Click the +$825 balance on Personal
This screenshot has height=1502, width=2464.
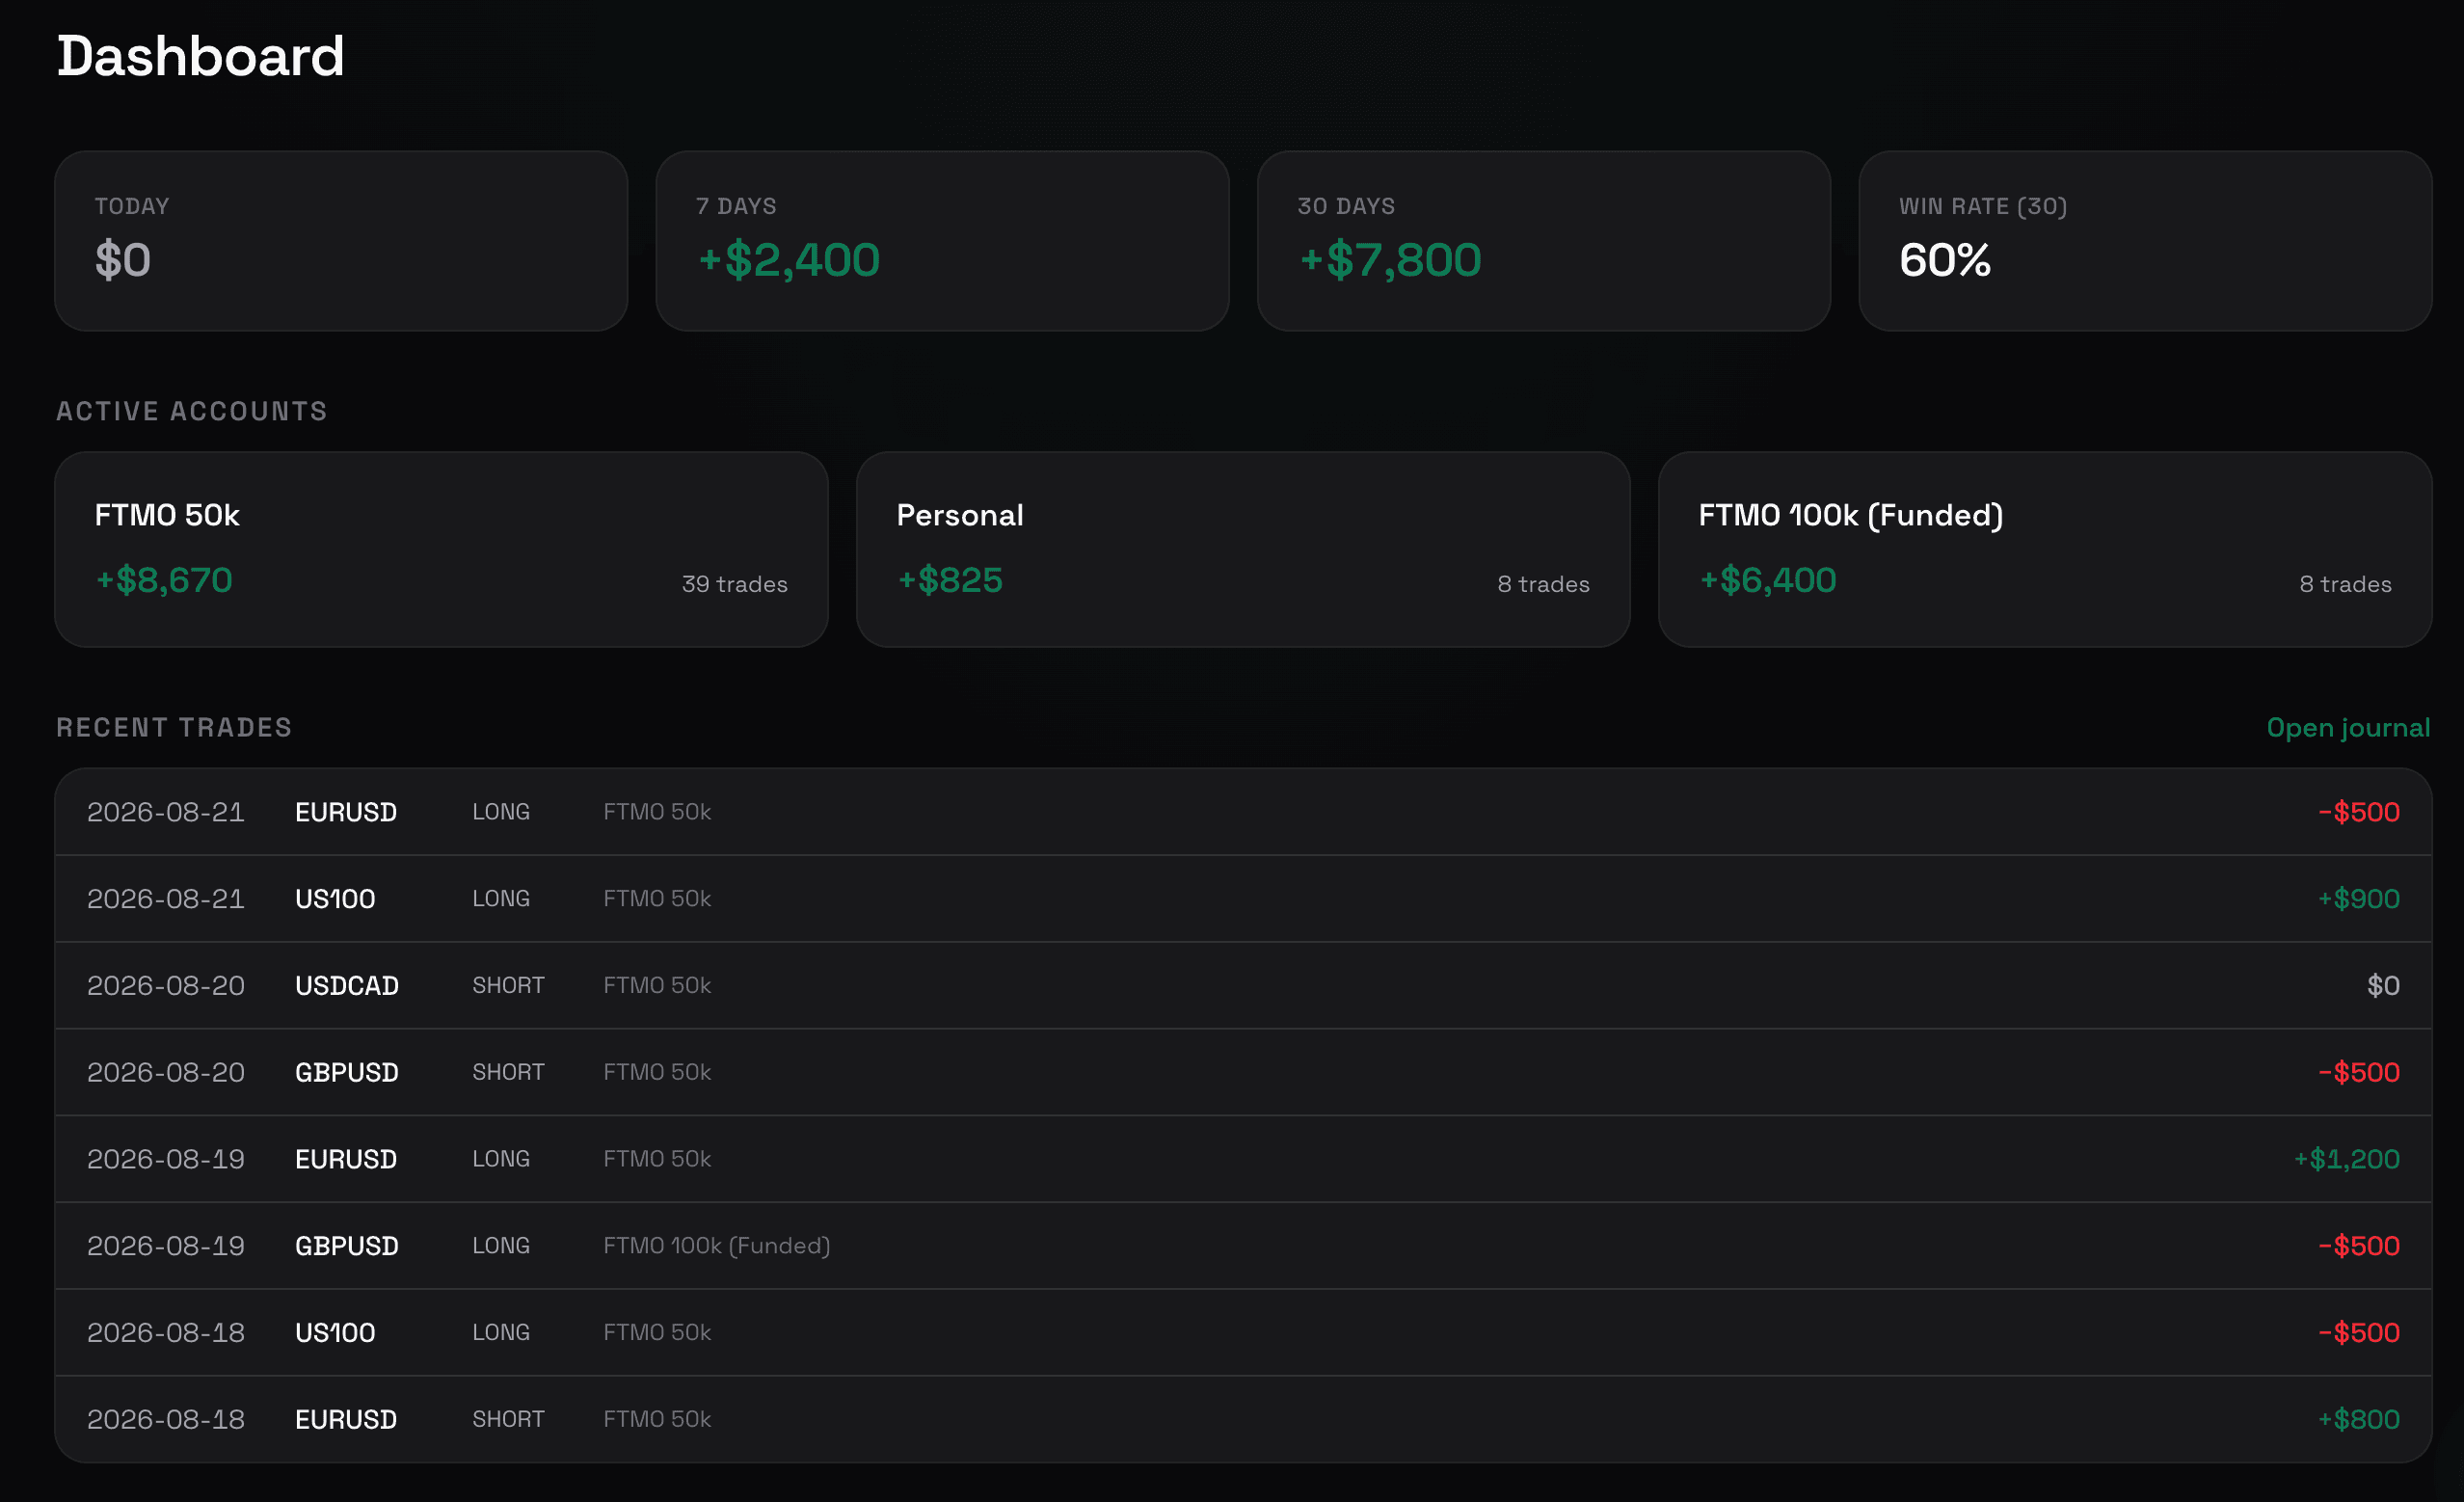(950, 580)
